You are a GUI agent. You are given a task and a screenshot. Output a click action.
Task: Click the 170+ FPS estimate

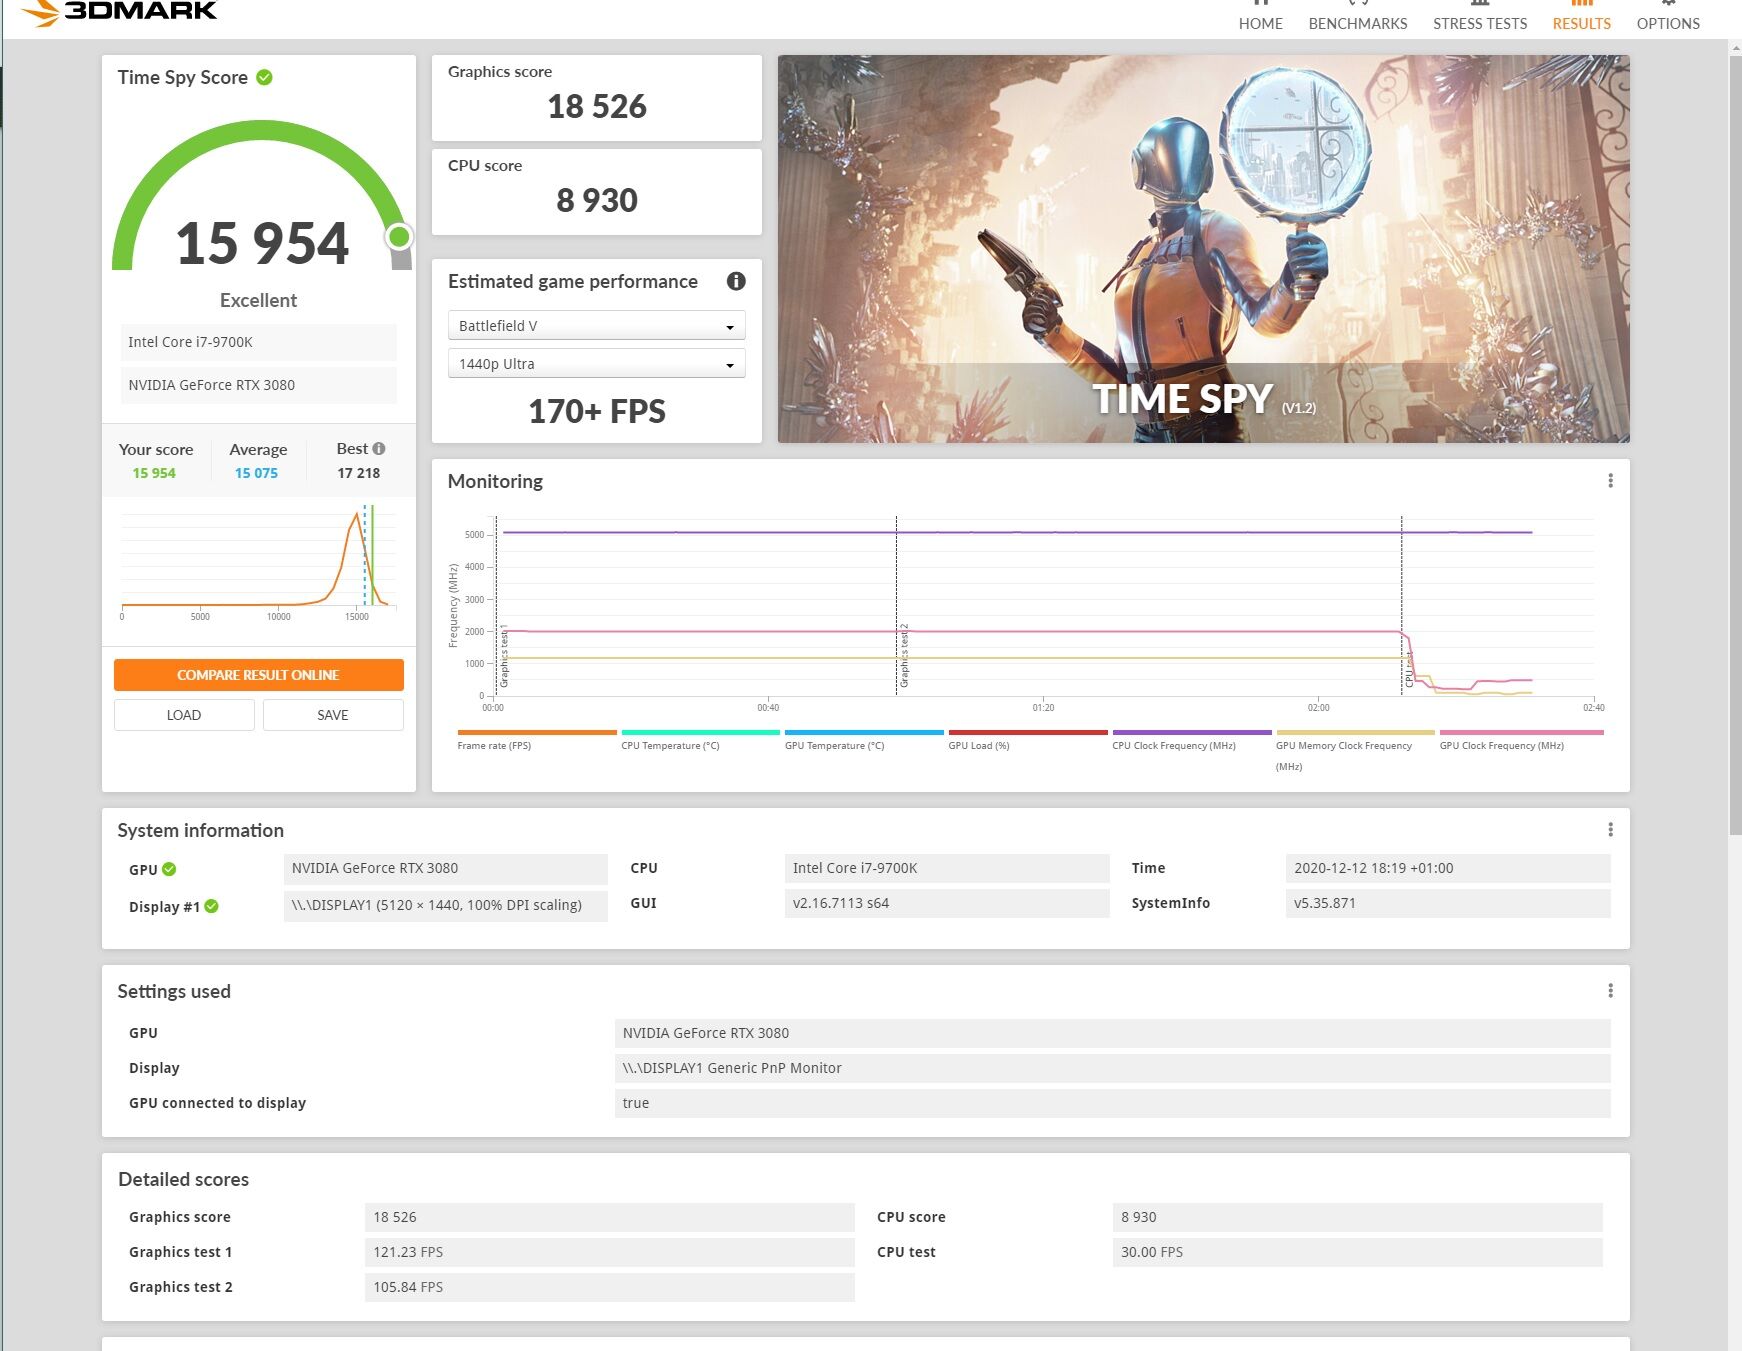597,411
